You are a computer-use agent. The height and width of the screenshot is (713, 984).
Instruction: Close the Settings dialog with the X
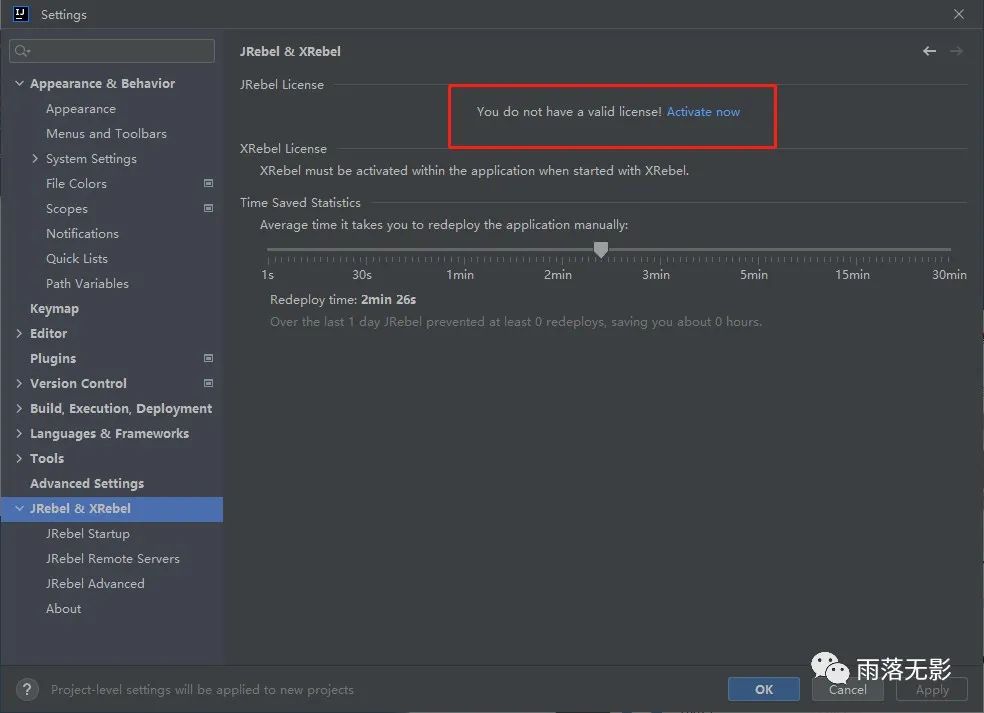coord(958,14)
